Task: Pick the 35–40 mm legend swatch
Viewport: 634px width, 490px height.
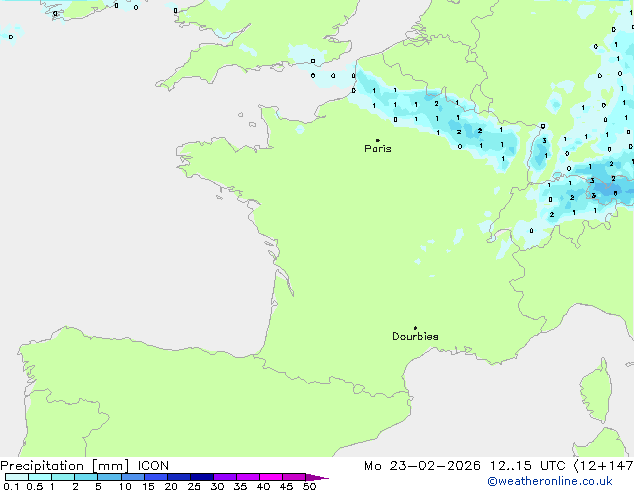Action: (248, 477)
